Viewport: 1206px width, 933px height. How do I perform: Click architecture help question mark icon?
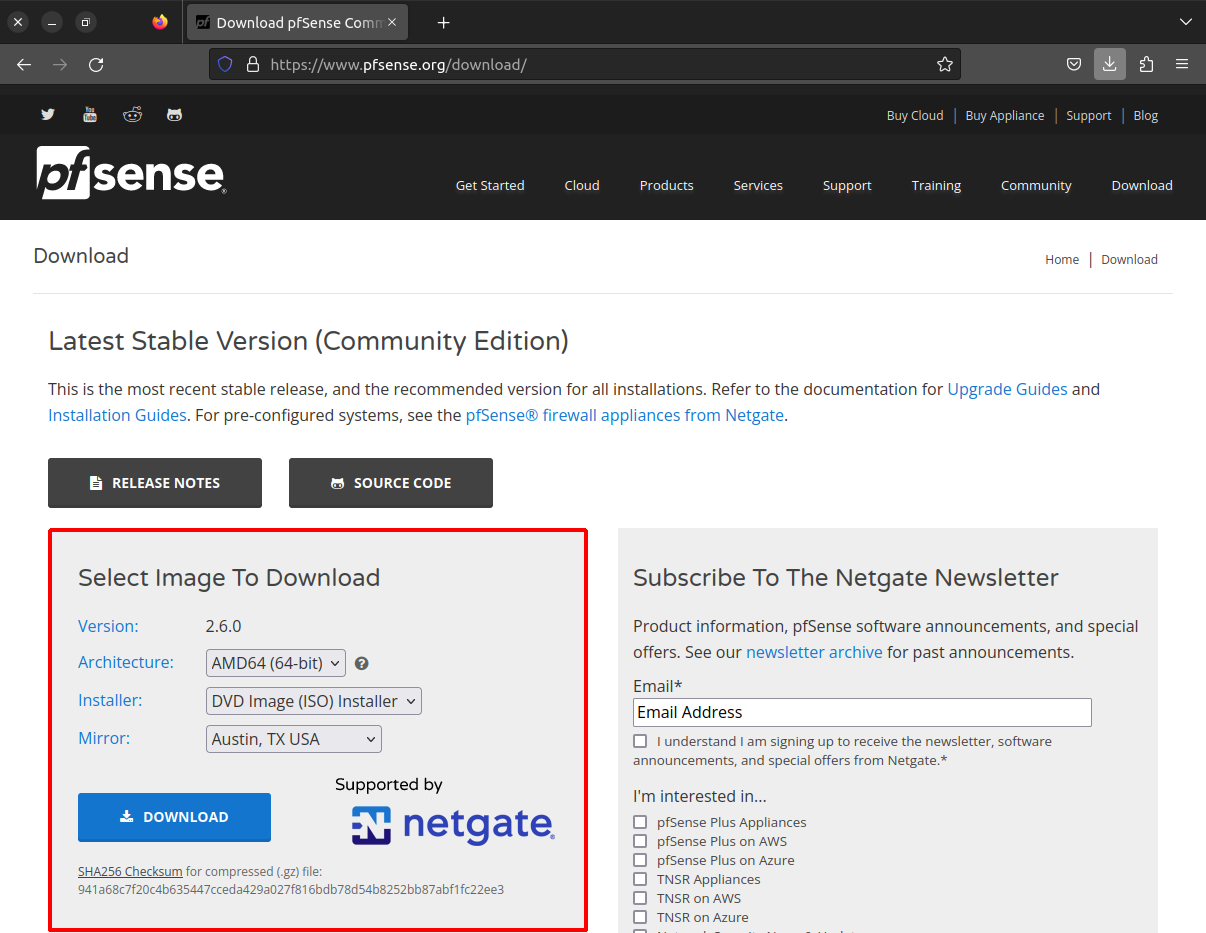(362, 663)
